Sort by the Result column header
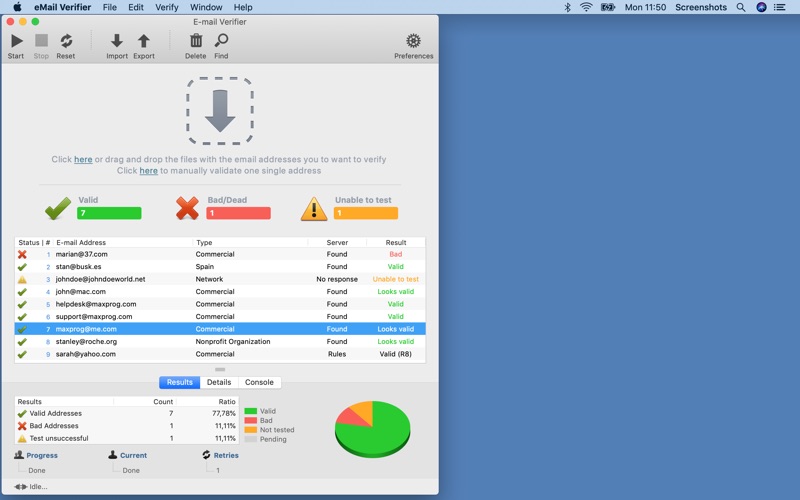 396,242
